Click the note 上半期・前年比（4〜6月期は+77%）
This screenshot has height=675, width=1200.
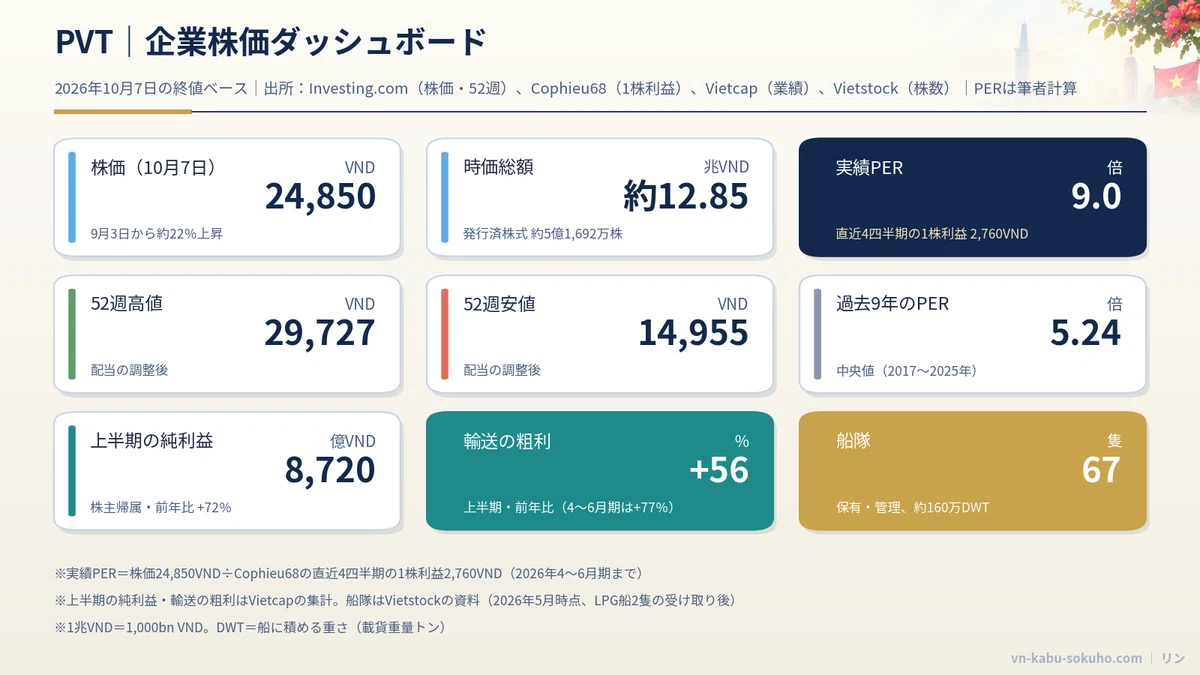coord(568,508)
